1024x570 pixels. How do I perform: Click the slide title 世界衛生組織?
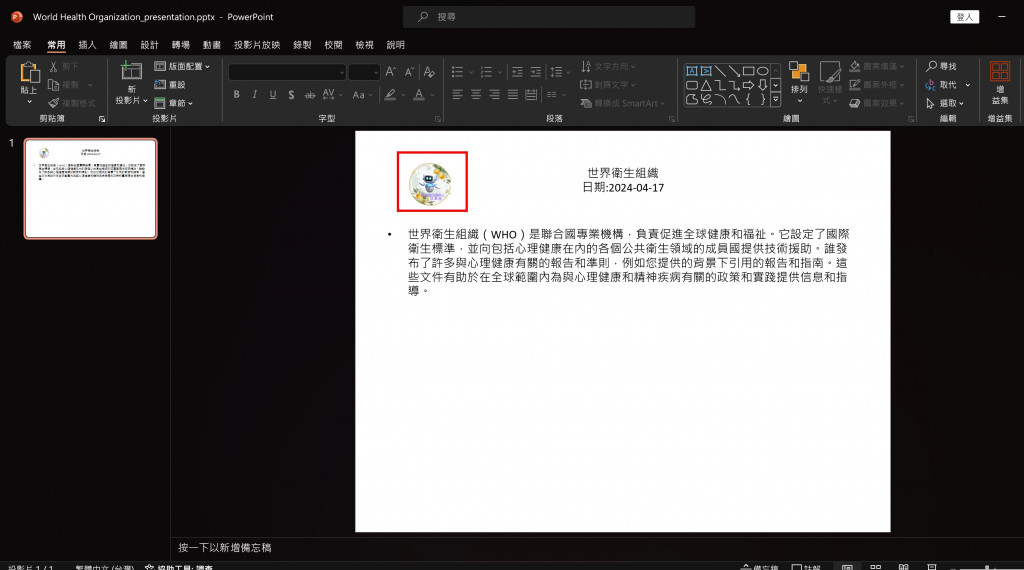623,172
